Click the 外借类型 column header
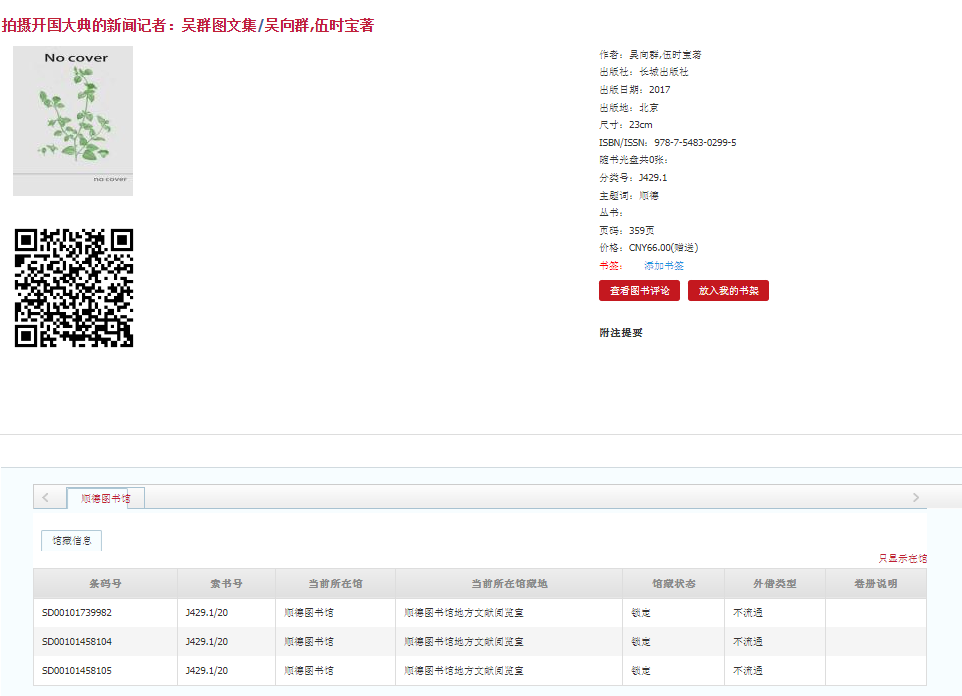The width and height of the screenshot is (962, 696). click(x=775, y=584)
